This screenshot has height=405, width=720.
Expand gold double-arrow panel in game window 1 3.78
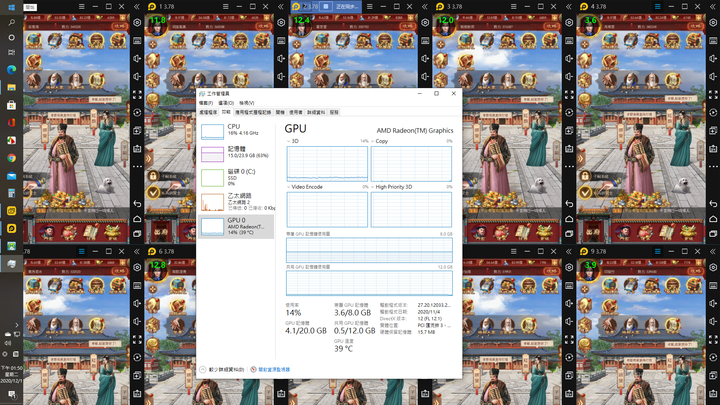pos(149,159)
